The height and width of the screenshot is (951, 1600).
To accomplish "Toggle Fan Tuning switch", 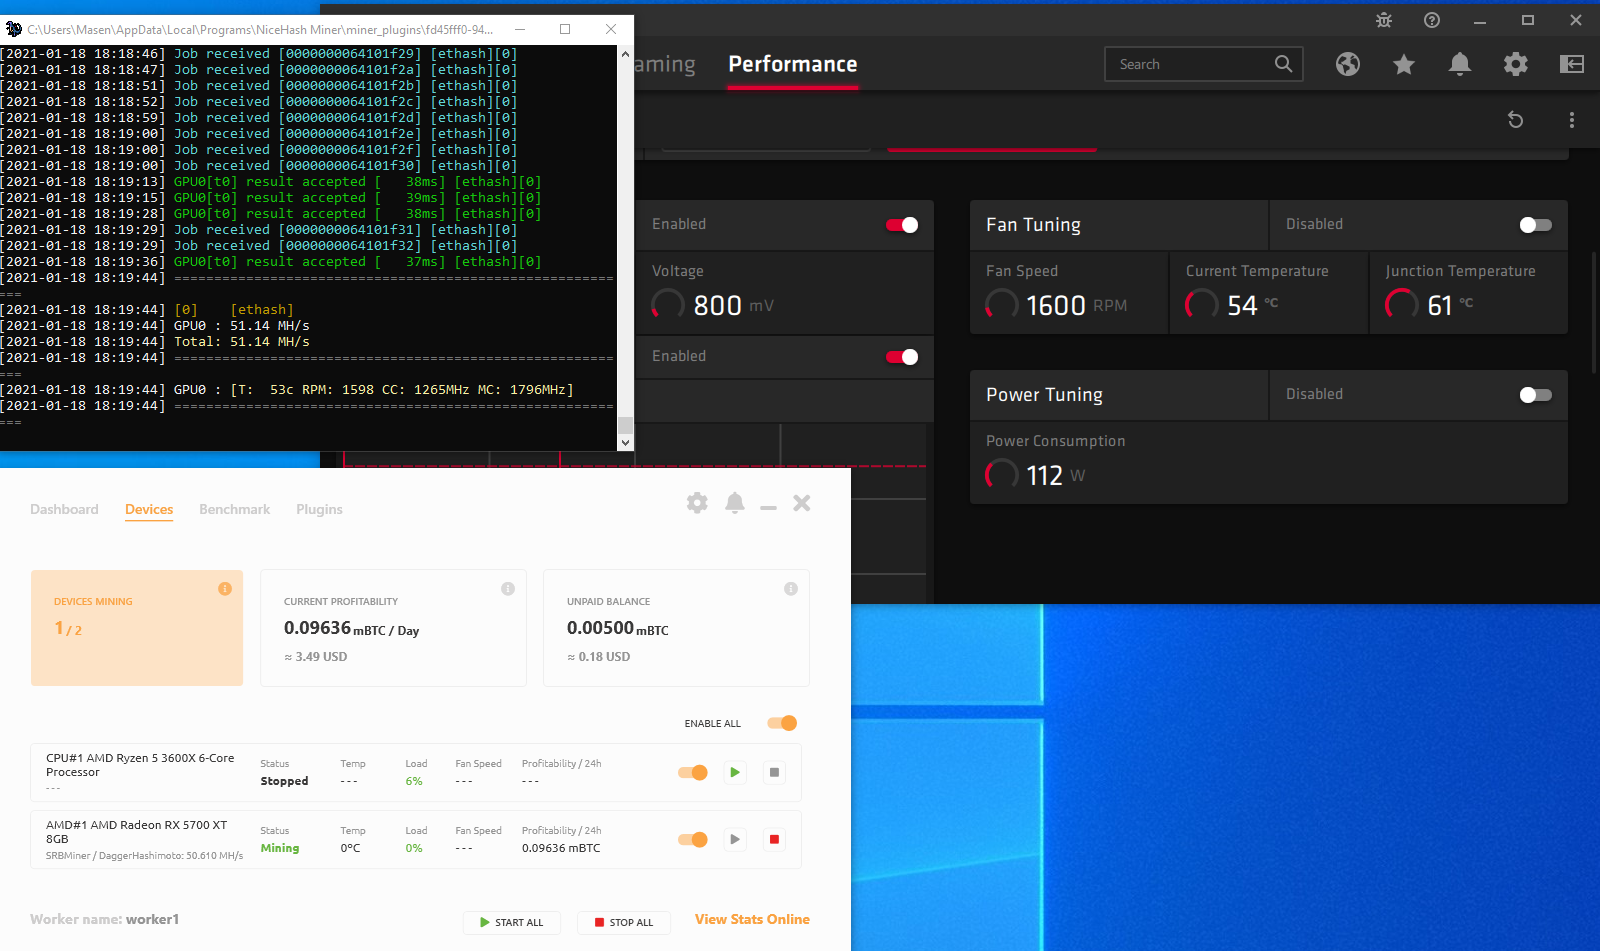I will [x=1536, y=225].
